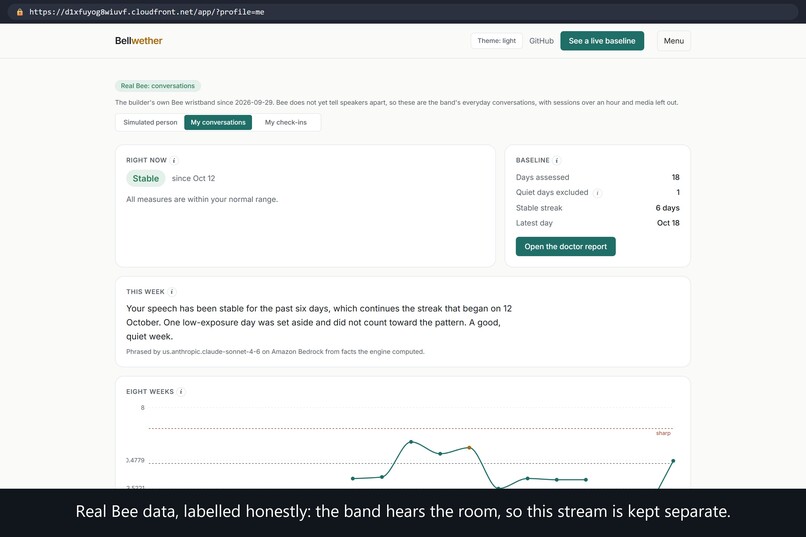Viewport: 806px width, 537px height.
Task: Show info for Quiet days excluded
Action: 597,193
